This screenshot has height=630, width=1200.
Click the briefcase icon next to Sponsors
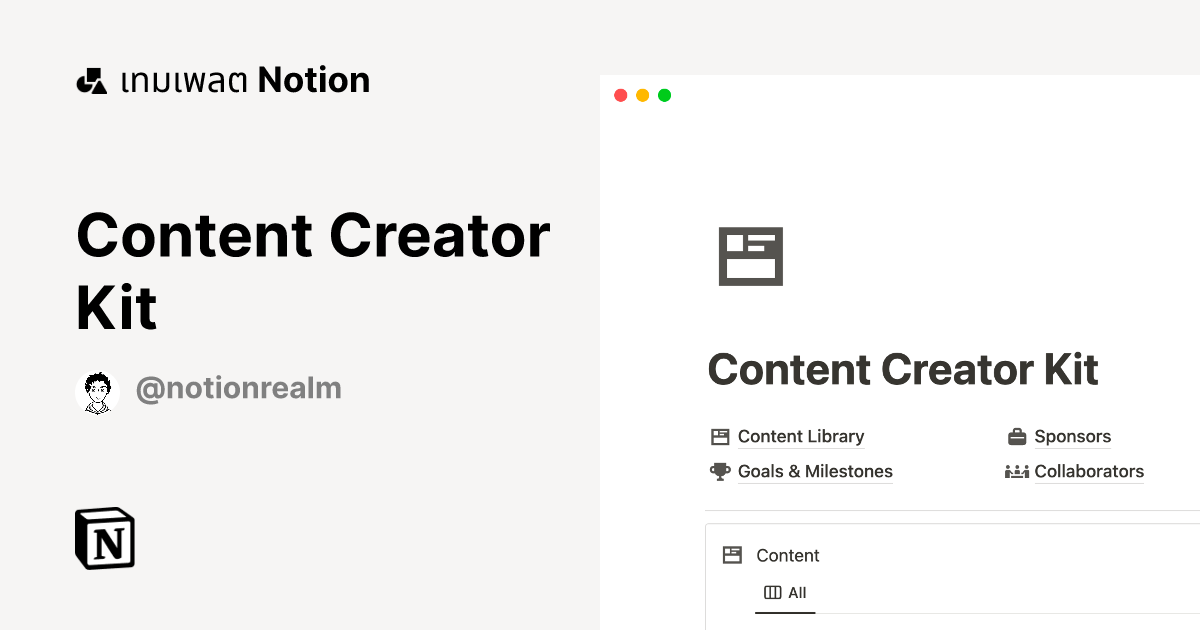(x=1017, y=436)
